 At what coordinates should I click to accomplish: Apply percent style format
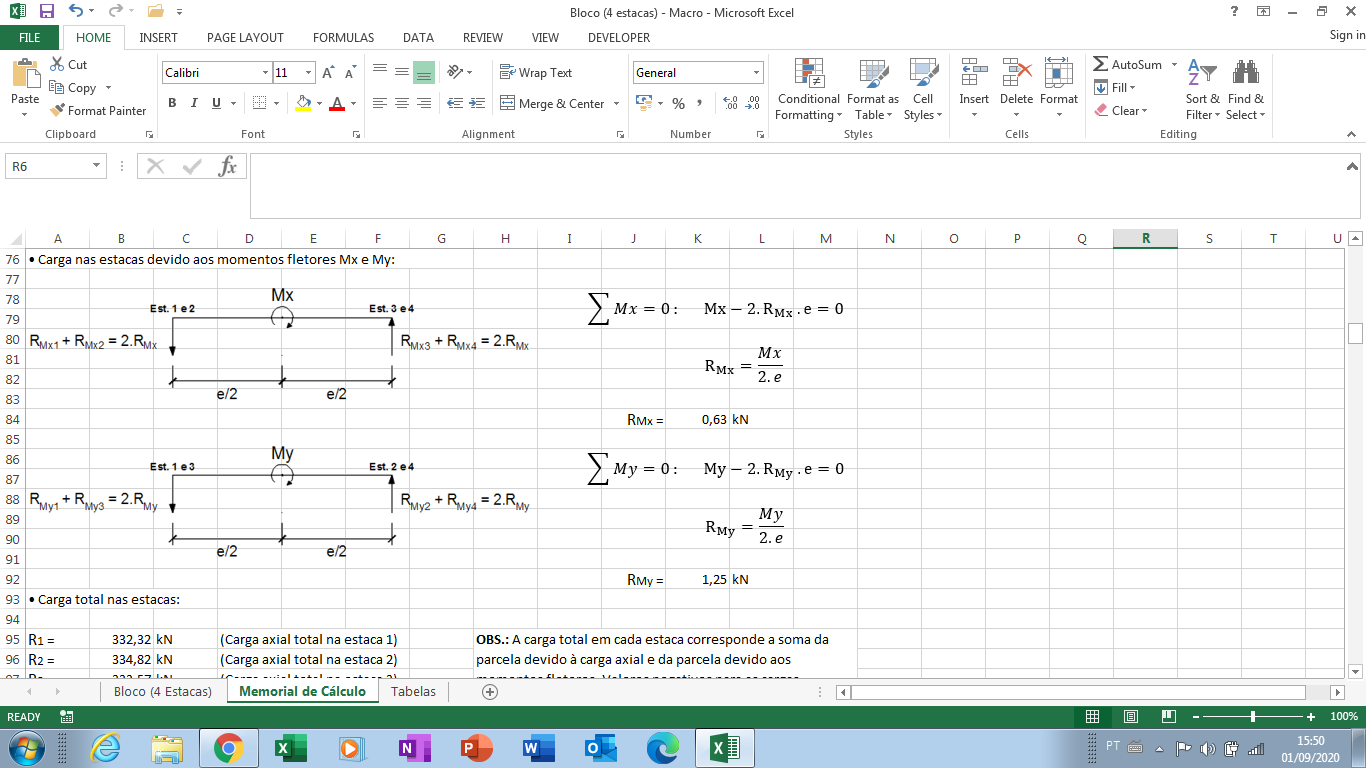tap(678, 103)
